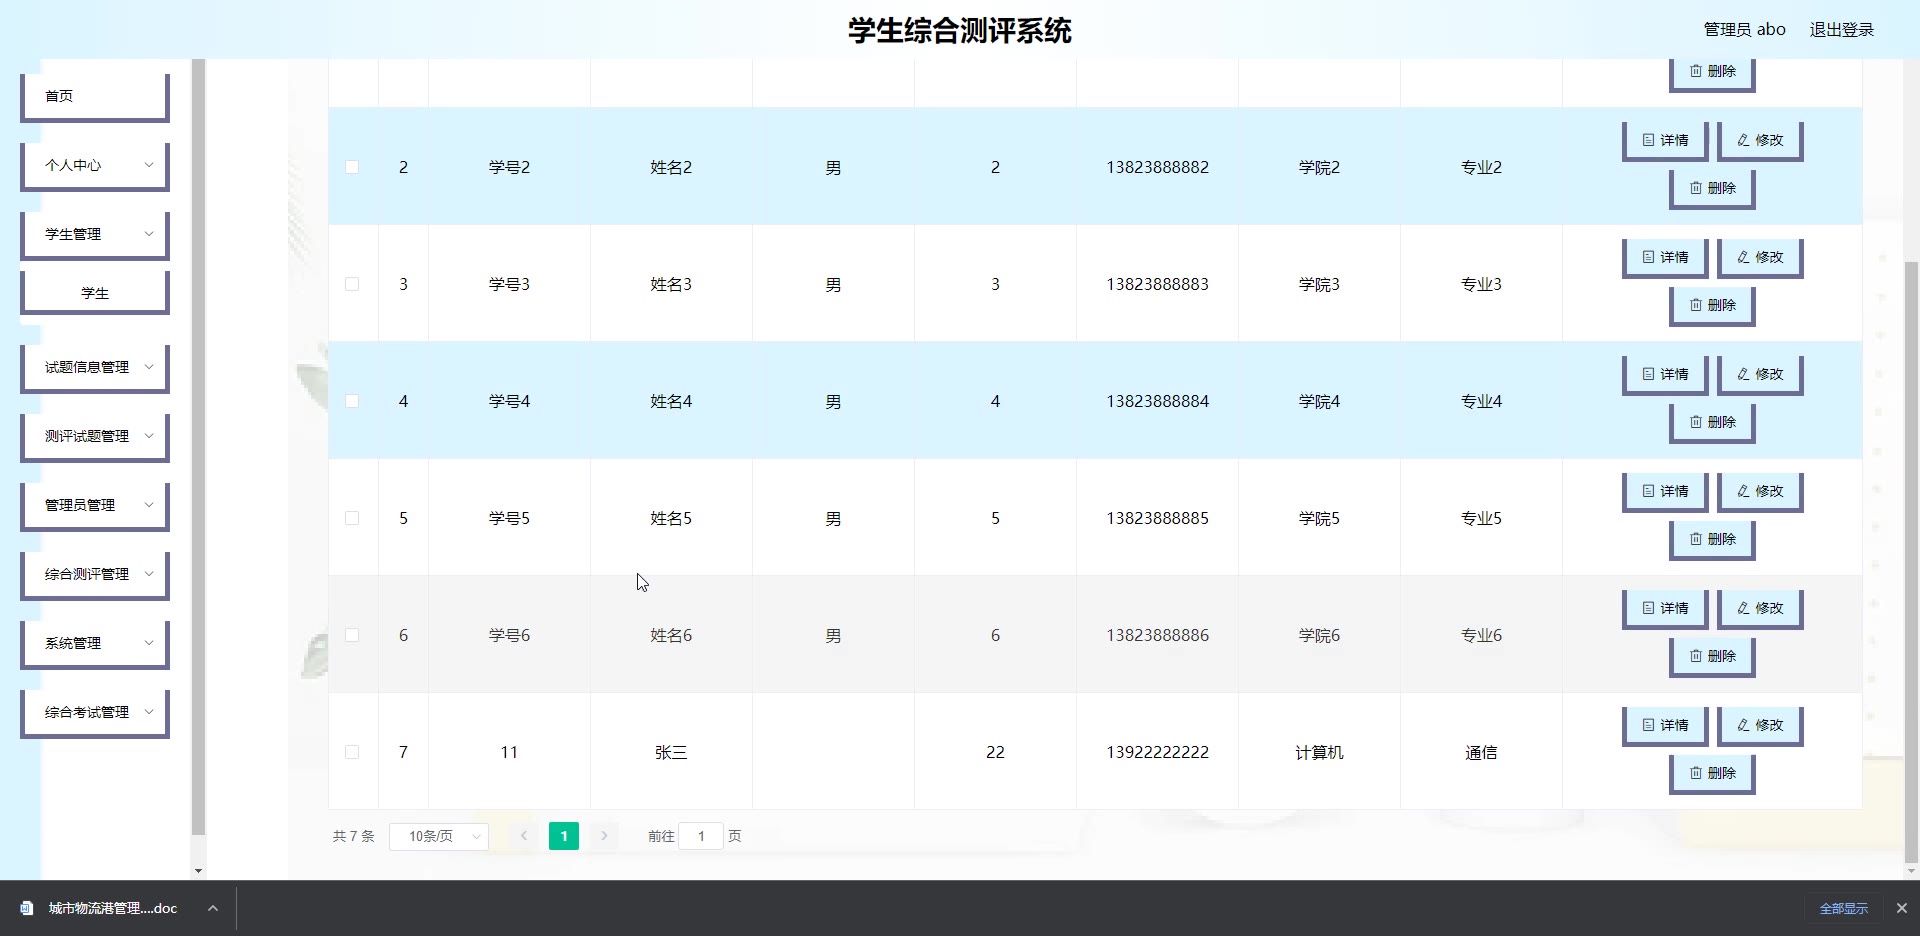The height and width of the screenshot is (936, 1920).
Task: Expand the 个人中心 menu
Action: click(95, 166)
